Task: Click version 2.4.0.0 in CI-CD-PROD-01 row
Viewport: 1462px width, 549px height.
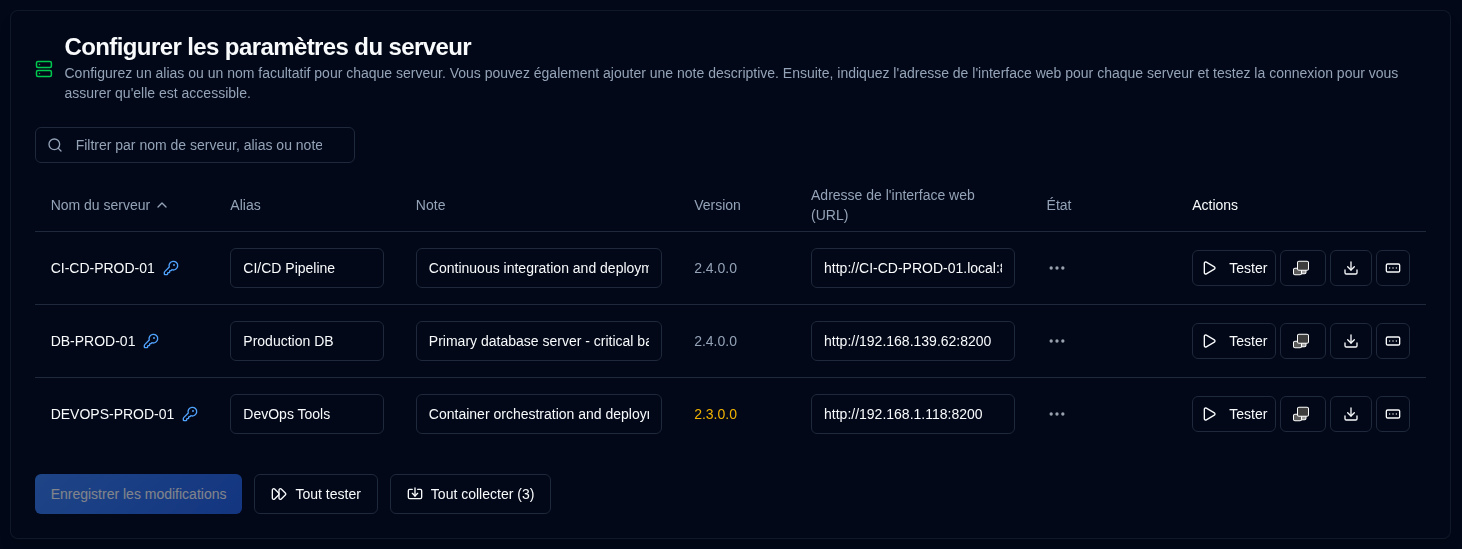Action: 715,268
